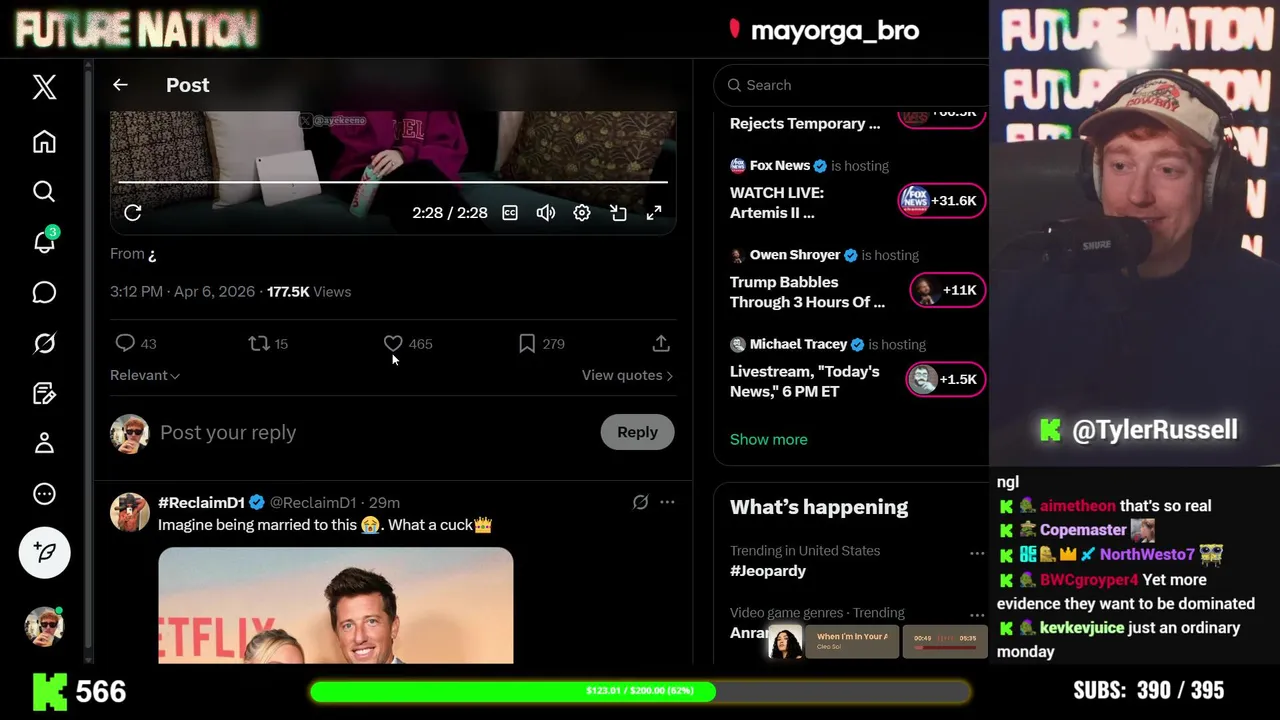Open the Relevant sort dropdown
1280x720 pixels.
point(145,375)
